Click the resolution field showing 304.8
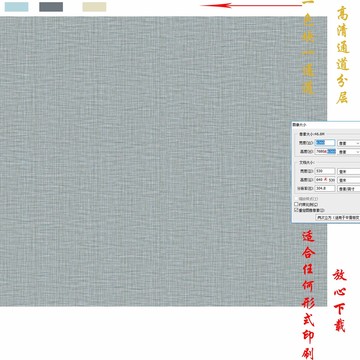 point(325,188)
